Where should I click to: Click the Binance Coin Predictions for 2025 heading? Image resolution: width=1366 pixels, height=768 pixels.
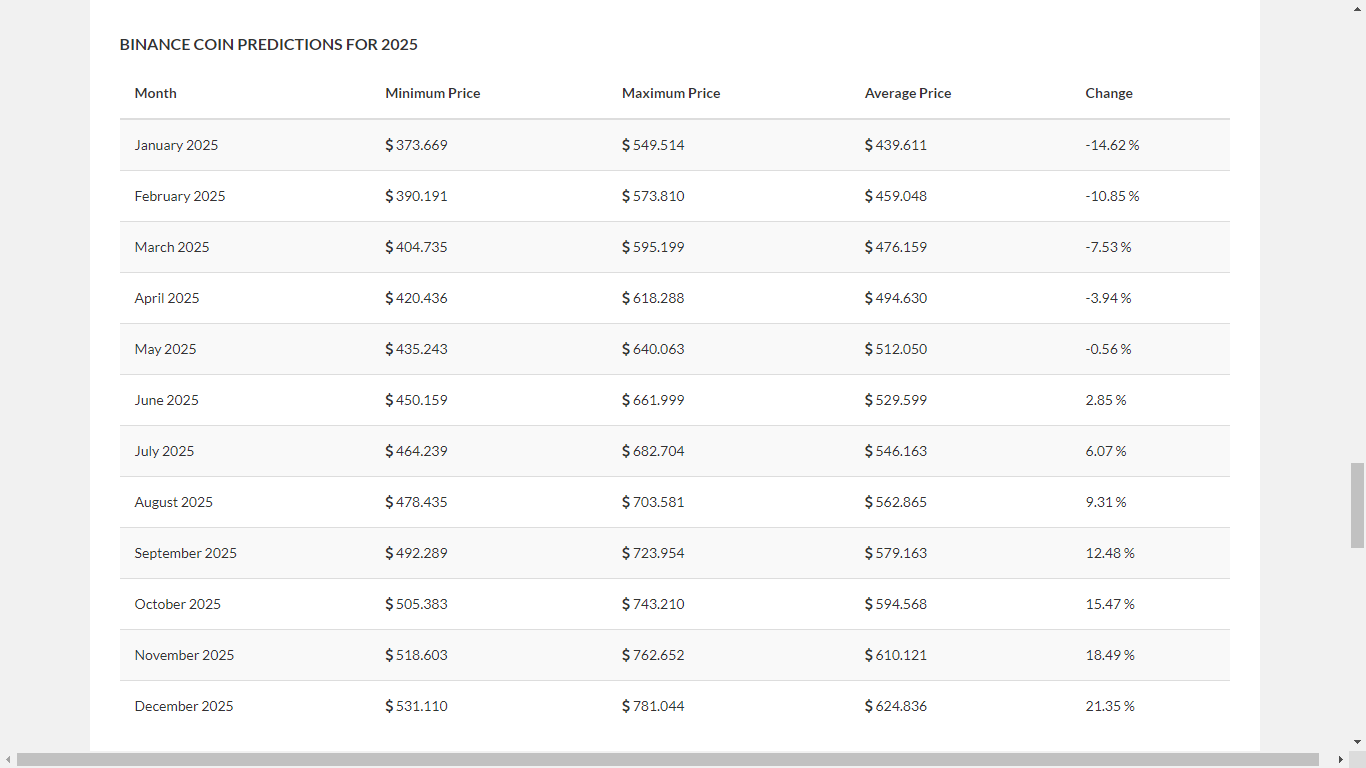pos(268,45)
